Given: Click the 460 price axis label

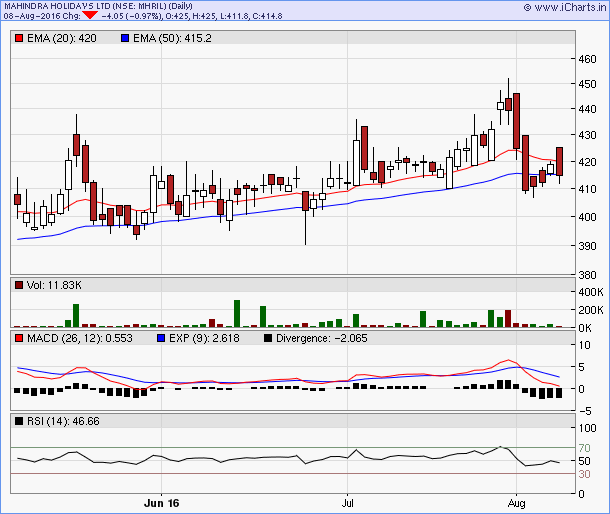Looking at the screenshot, I should point(587,59).
